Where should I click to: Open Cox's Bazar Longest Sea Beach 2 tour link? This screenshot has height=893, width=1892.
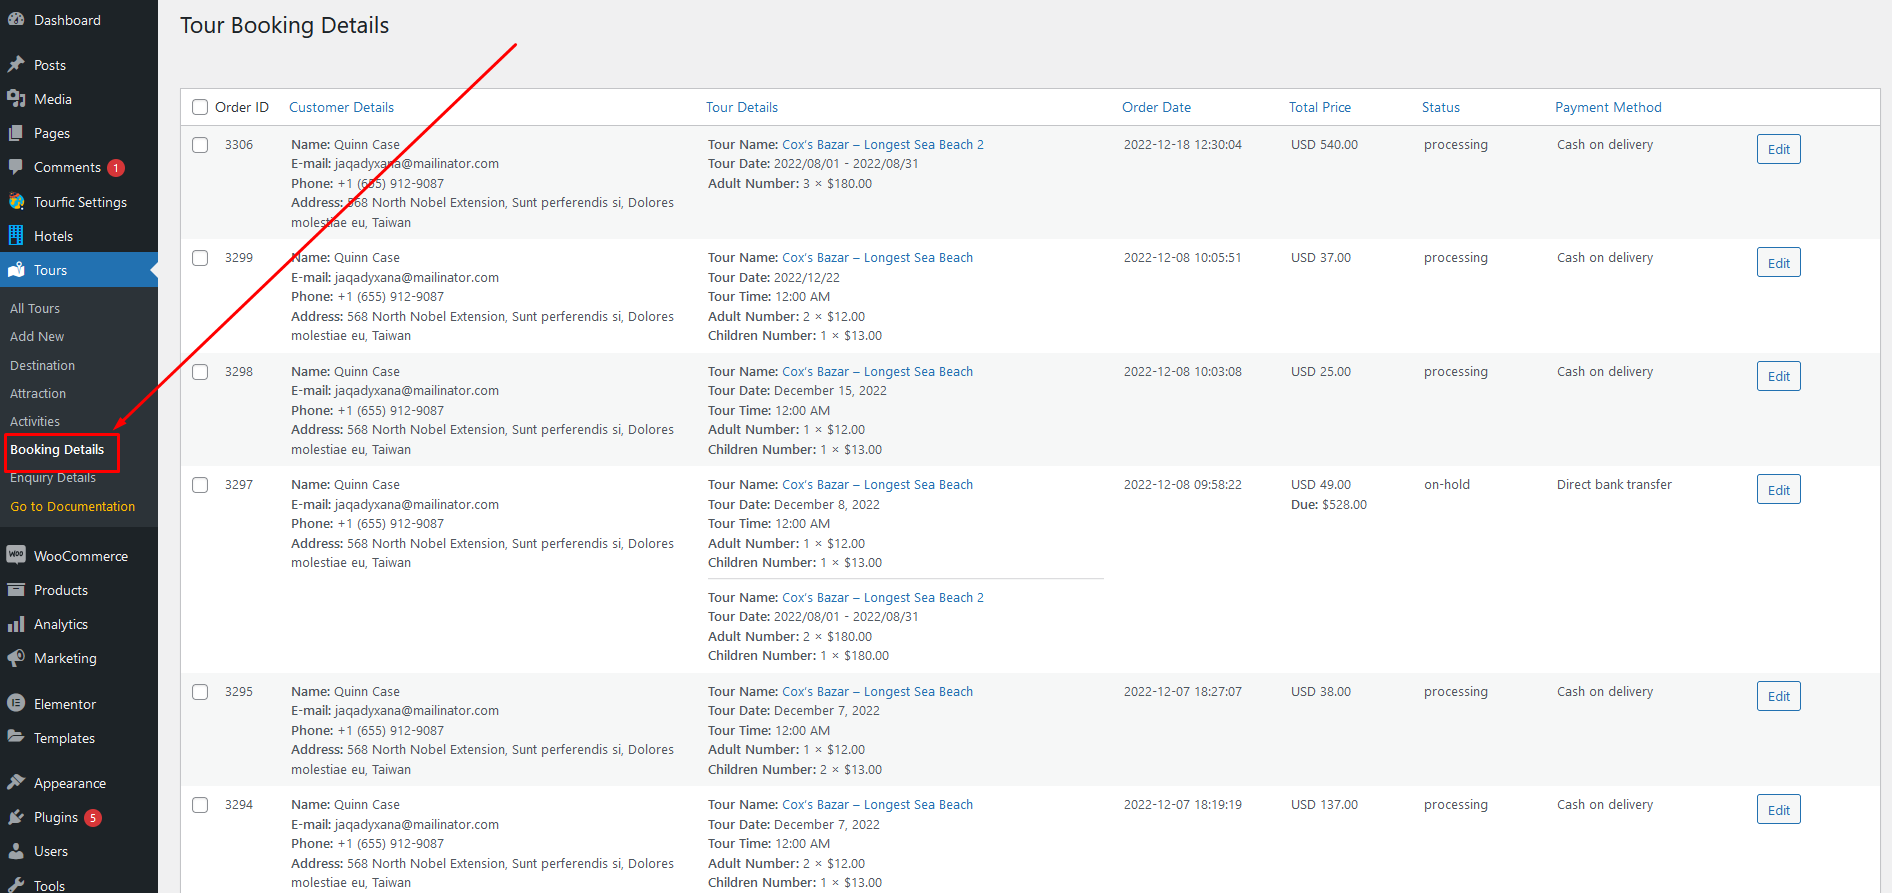(882, 145)
